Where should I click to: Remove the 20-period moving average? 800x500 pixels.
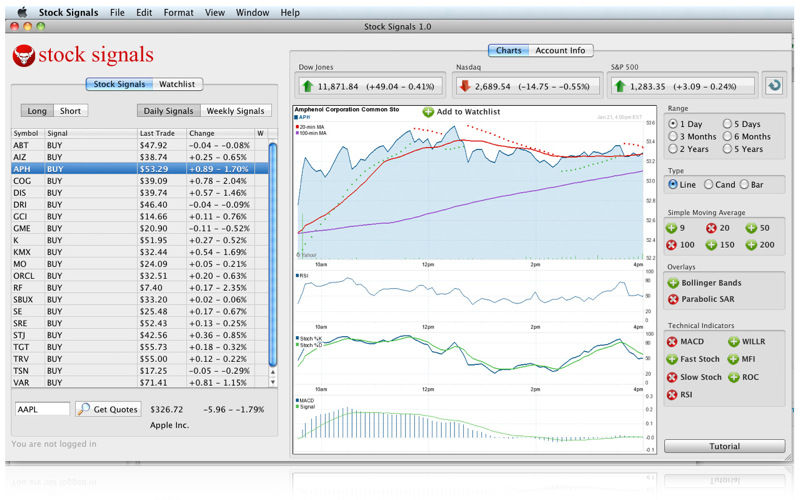pyautogui.click(x=711, y=228)
